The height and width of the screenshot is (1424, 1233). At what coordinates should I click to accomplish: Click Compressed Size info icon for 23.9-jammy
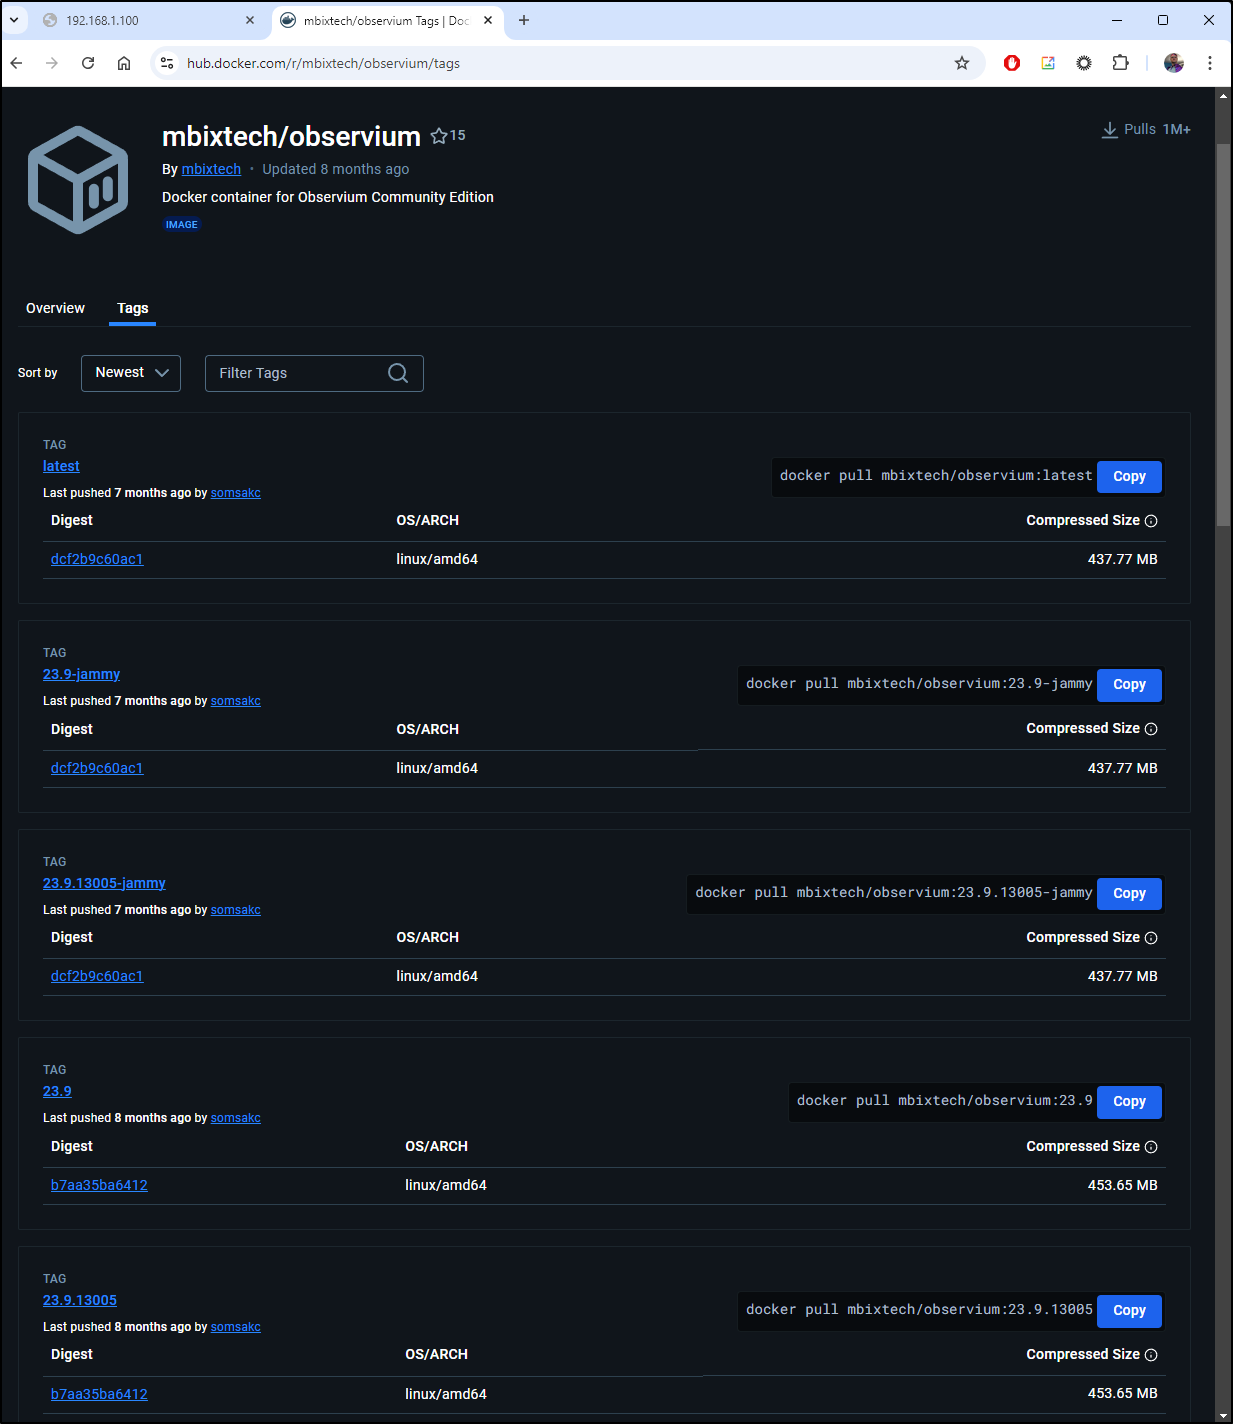[x=1151, y=729]
